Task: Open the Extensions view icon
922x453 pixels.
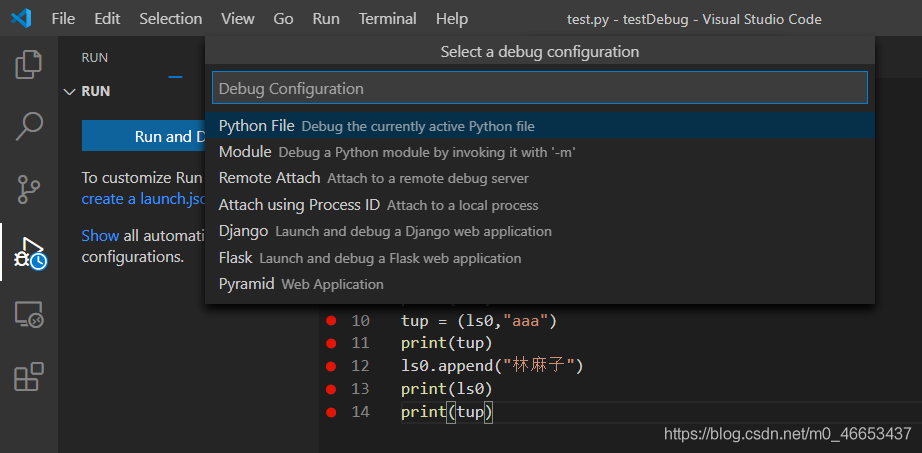Action: click(29, 378)
